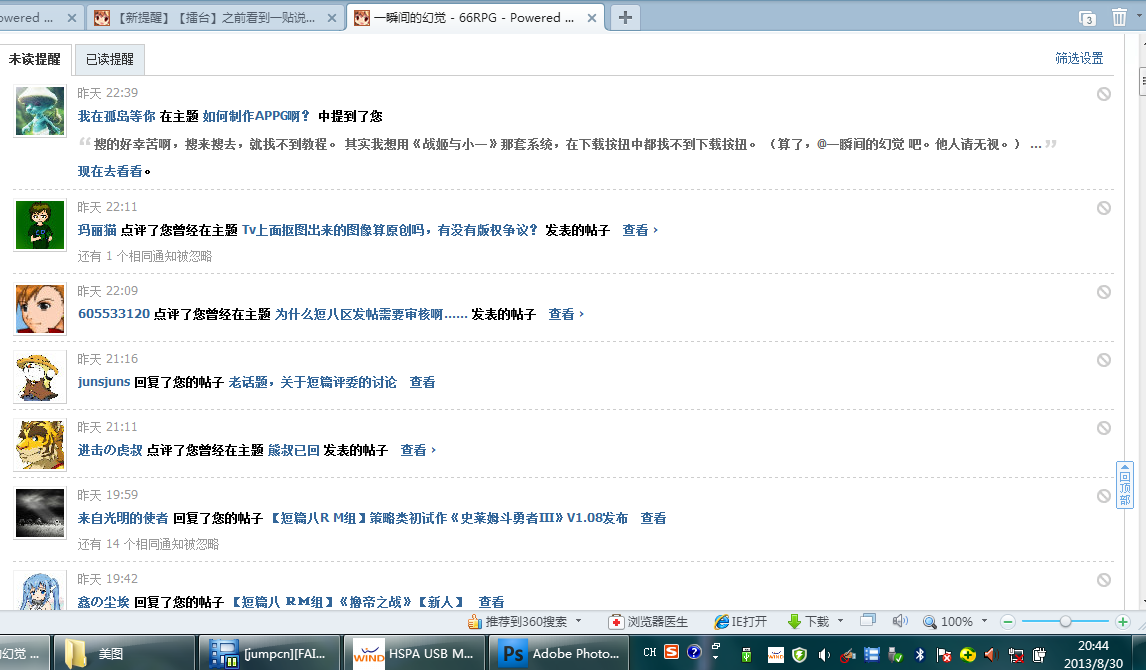Open 浏览器医生 browser doctor
1146x670 pixels.
(x=648, y=622)
